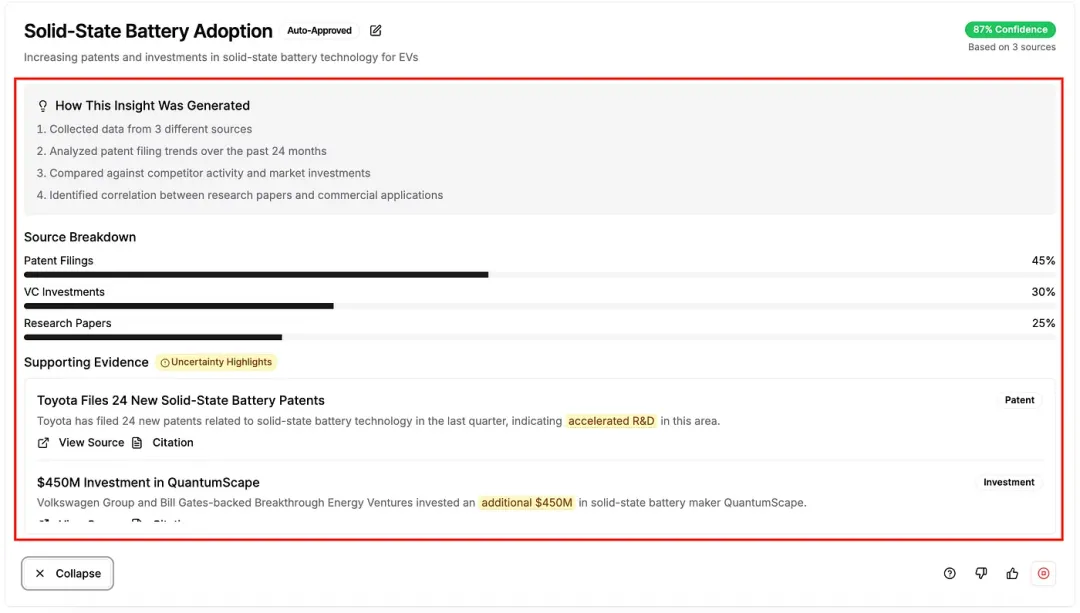Viewport: 1080px width, 613px height.
Task: Click the red circular flag icon
Action: point(1043,573)
